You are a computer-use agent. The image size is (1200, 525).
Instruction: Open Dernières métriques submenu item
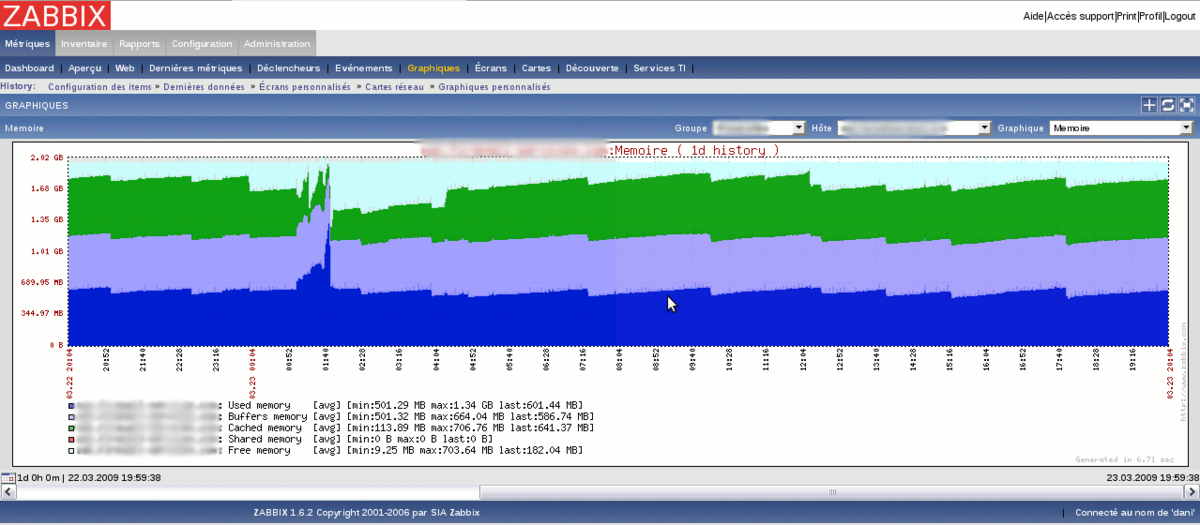pyautogui.click(x=195, y=68)
